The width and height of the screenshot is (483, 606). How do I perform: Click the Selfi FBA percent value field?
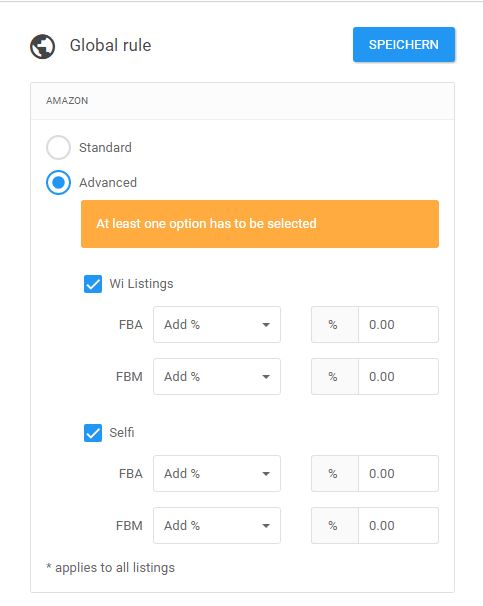[x=398, y=473]
